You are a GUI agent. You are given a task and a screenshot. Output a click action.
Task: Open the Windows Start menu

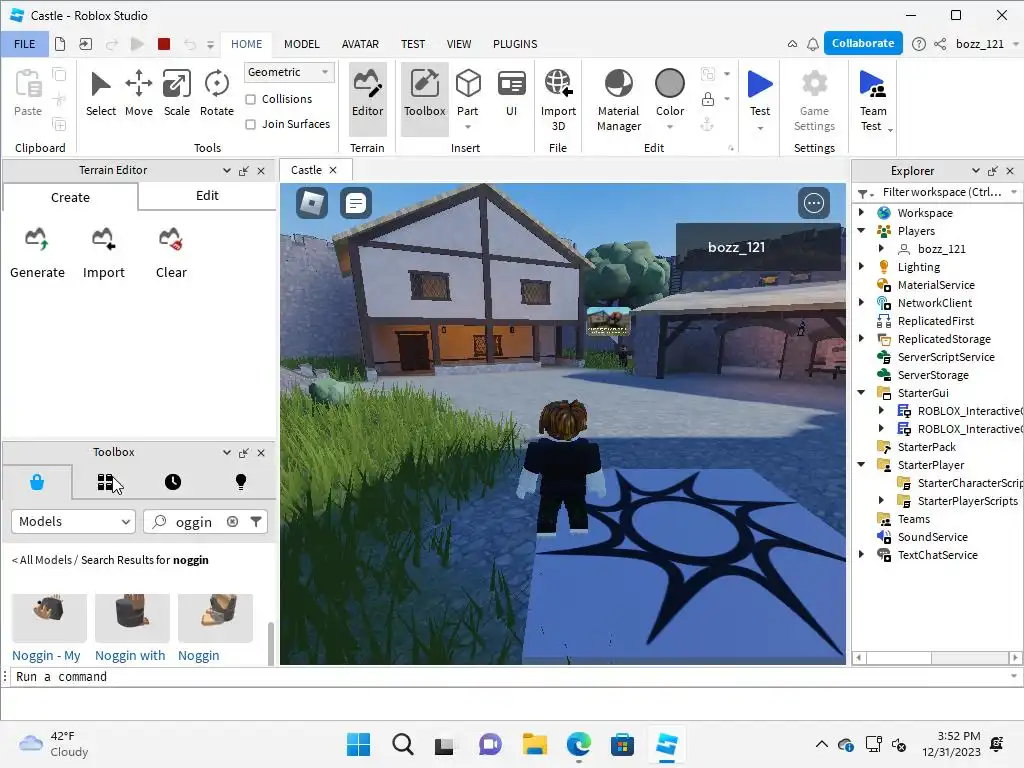[x=358, y=744]
